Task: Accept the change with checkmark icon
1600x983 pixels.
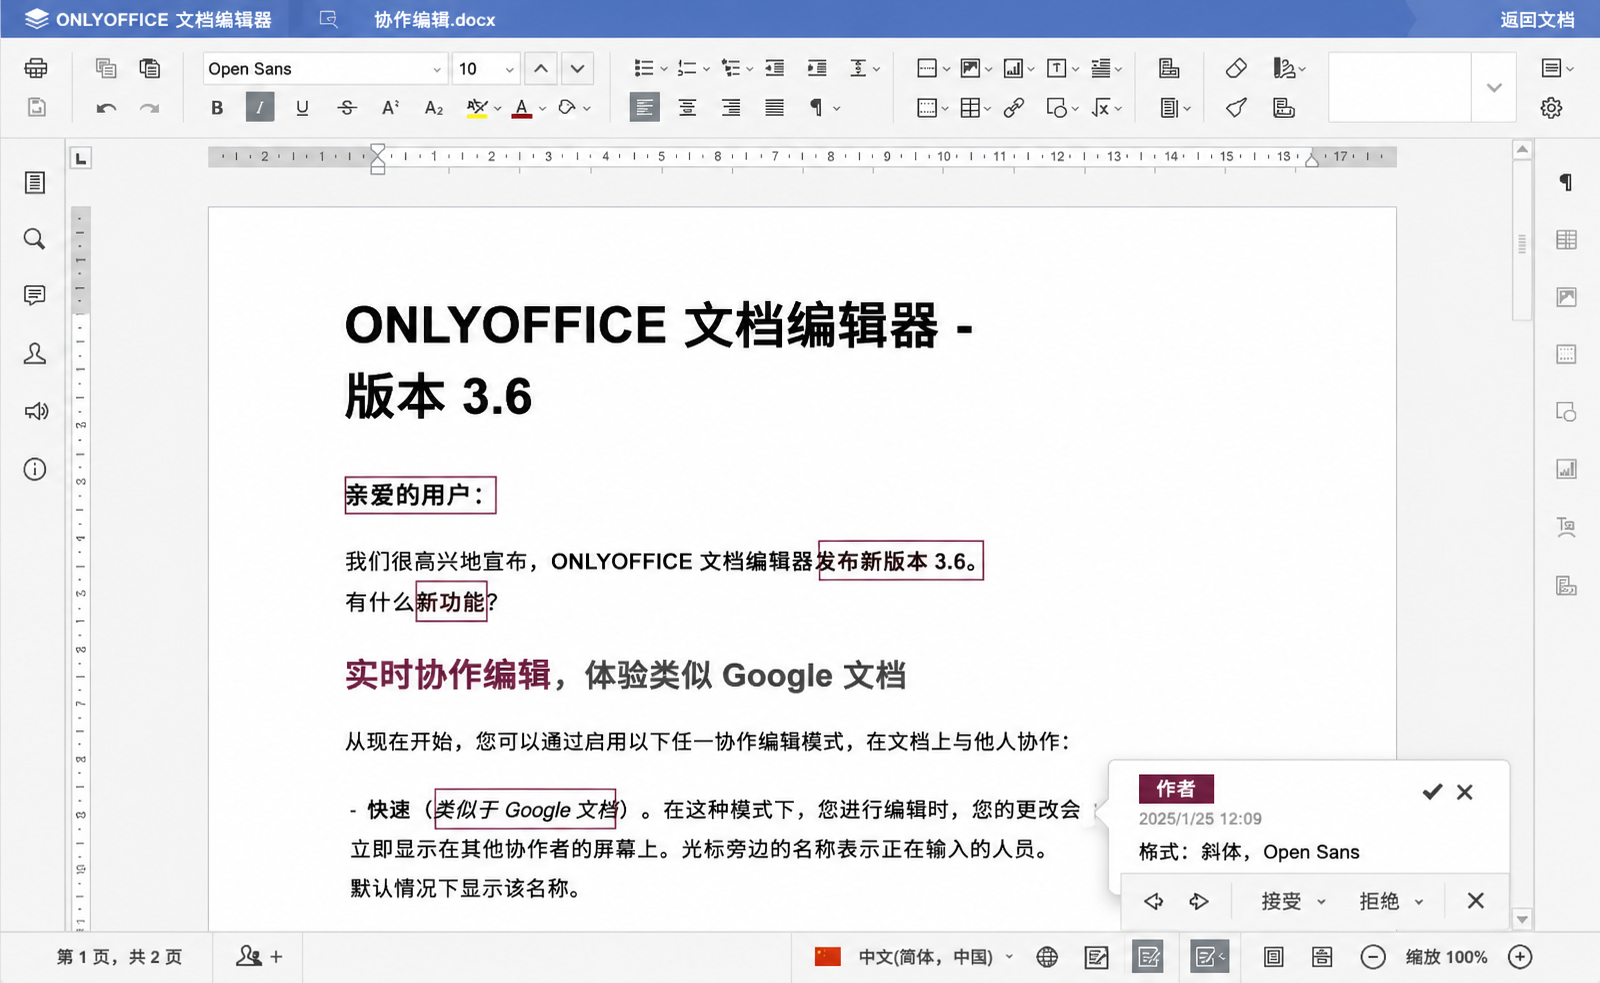Action: (x=1432, y=792)
